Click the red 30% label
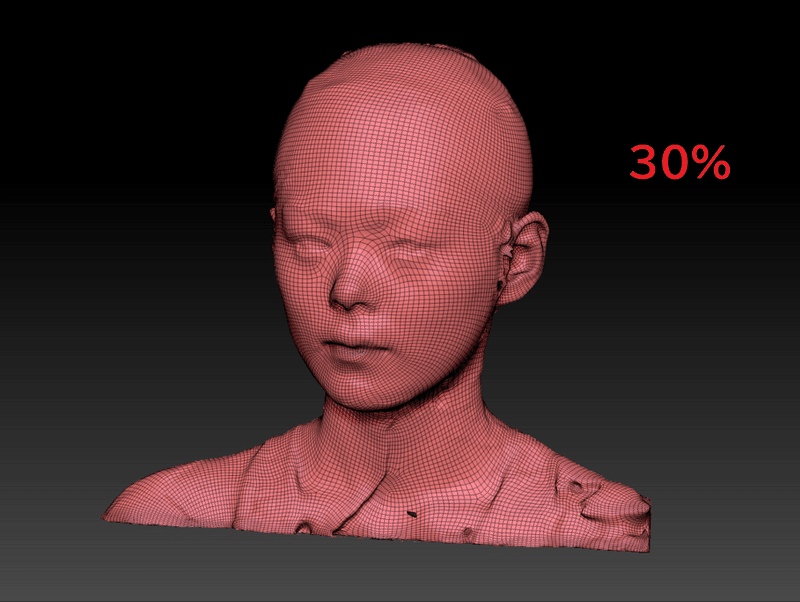Image resolution: width=800 pixels, height=602 pixels. 680,162
